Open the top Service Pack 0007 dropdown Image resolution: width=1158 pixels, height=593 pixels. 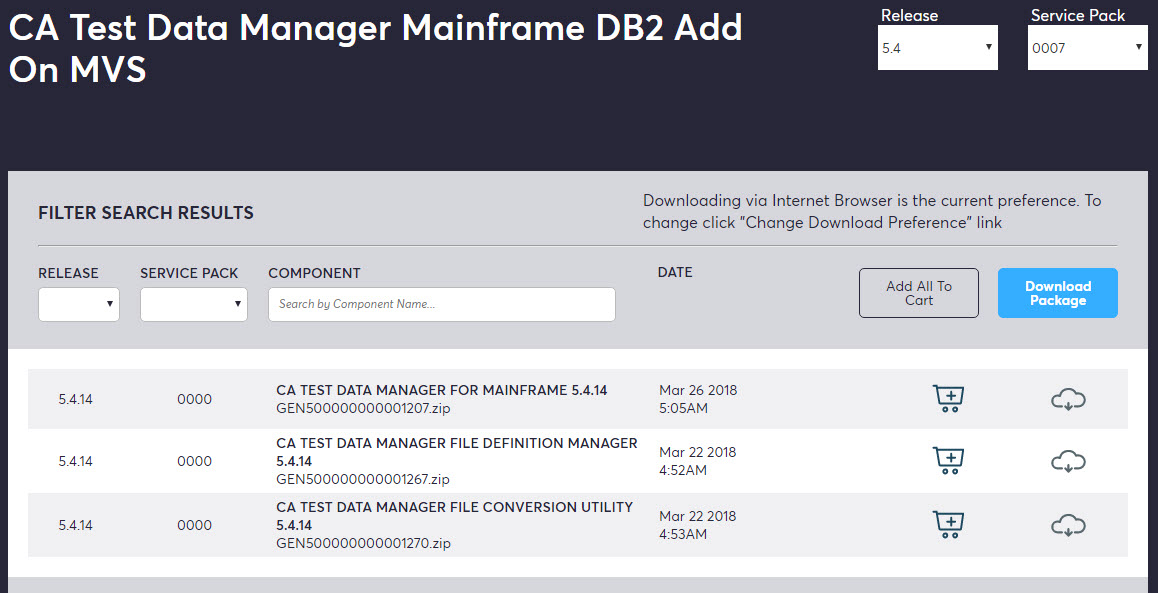1087,48
